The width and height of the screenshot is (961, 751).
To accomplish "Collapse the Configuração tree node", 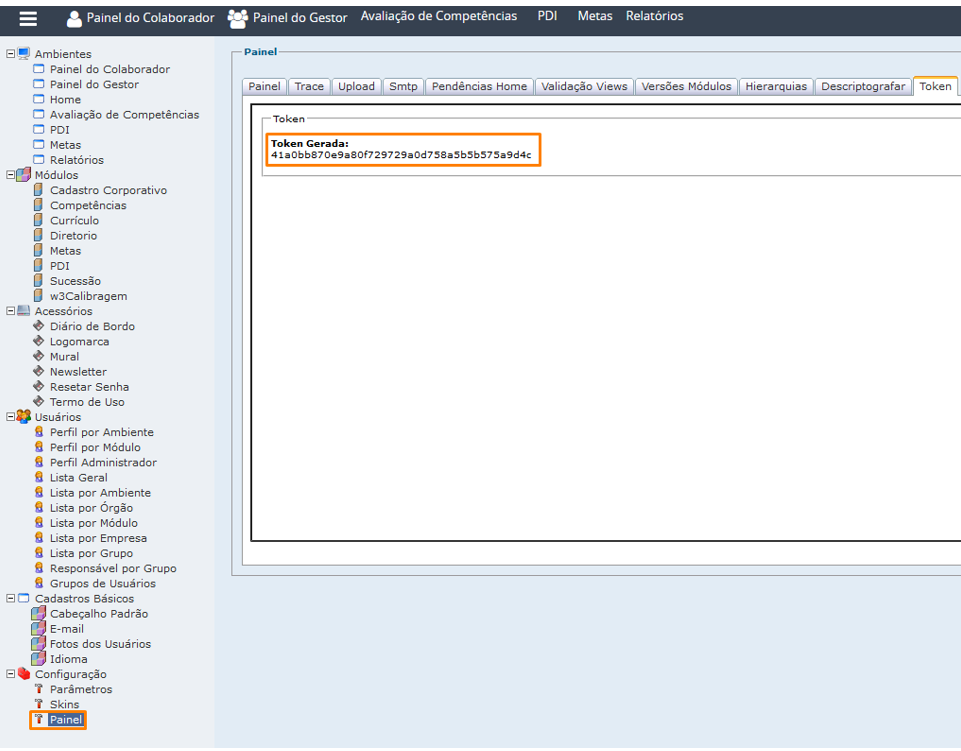I will pyautogui.click(x=10, y=674).
